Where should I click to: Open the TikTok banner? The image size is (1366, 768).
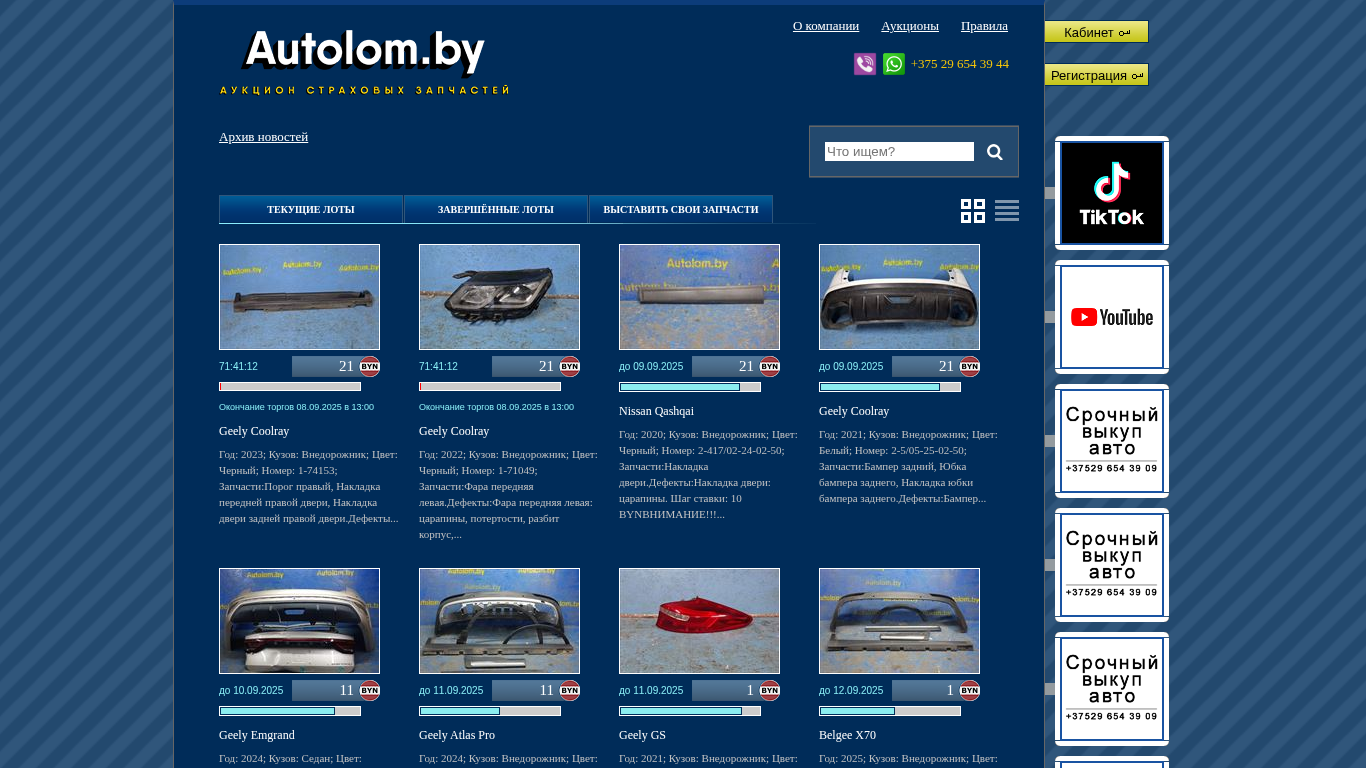(x=1112, y=193)
